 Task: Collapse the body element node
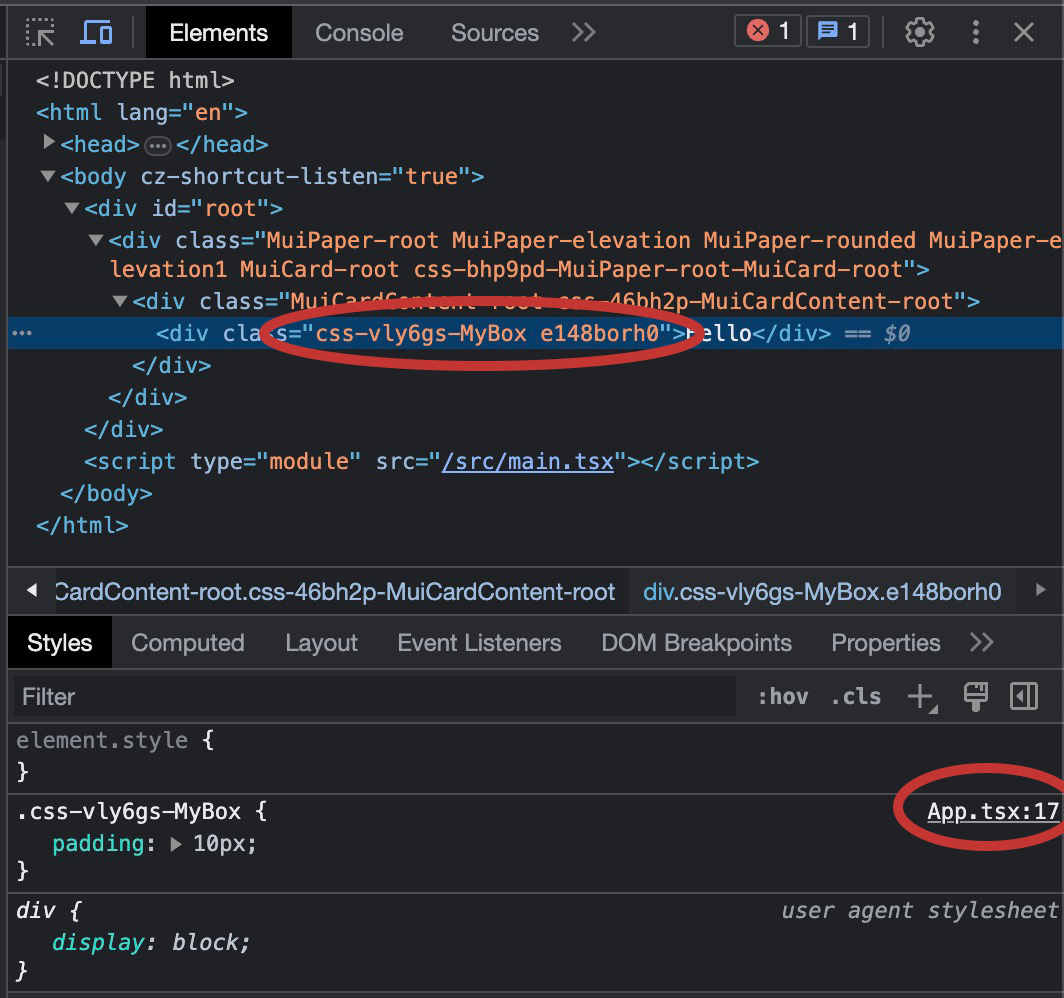click(48, 176)
